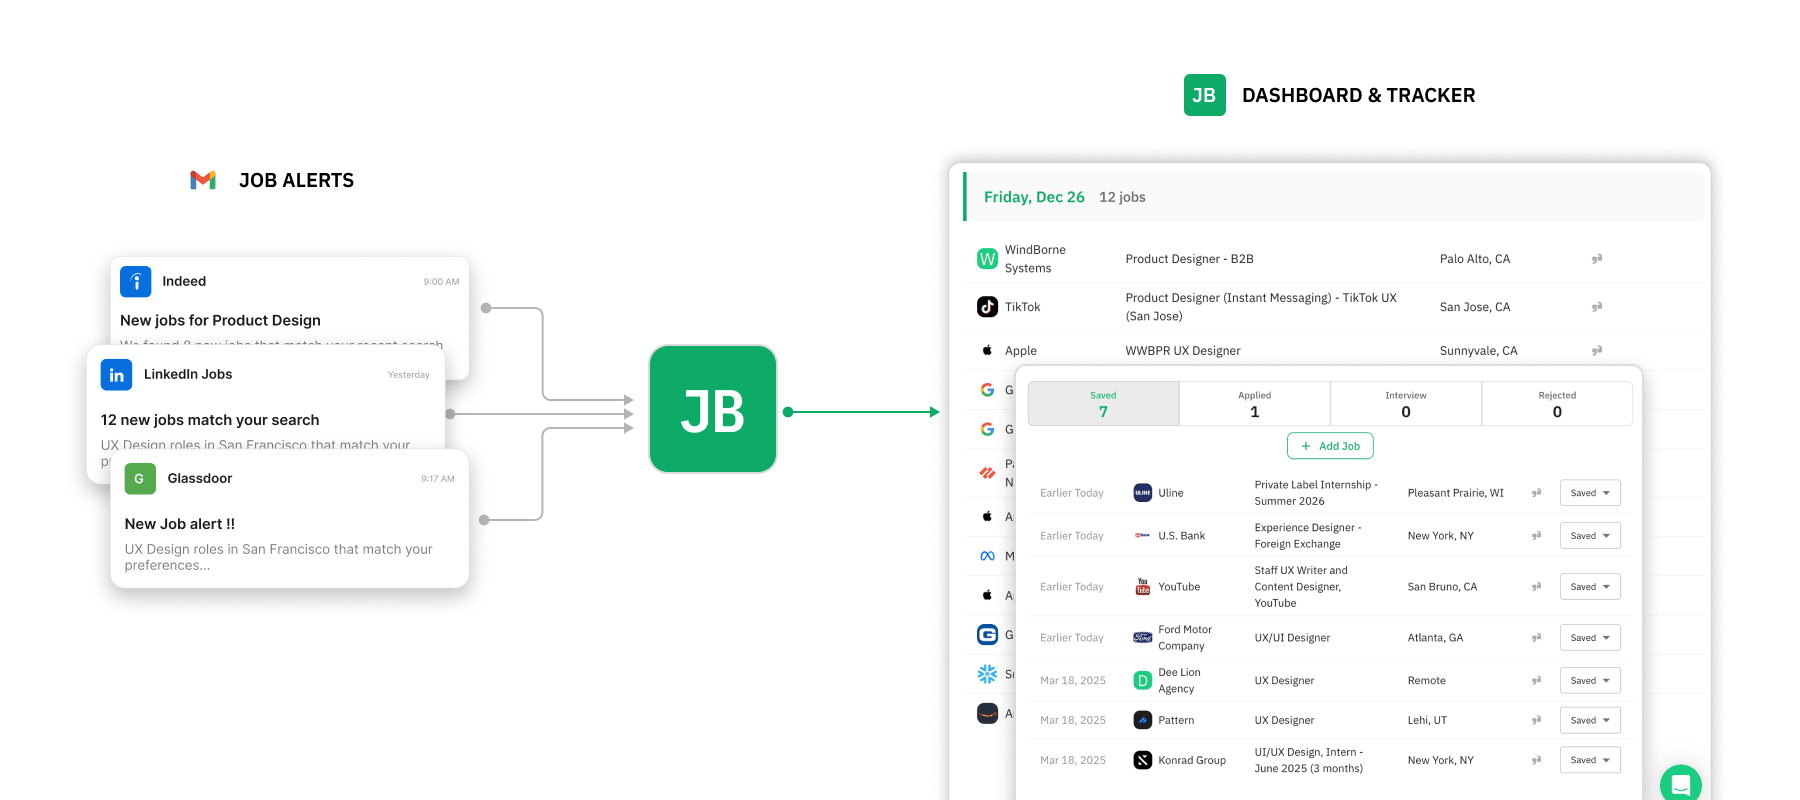
Task: Click pin icon in Dee Lion Agency row
Action: coord(1536,681)
